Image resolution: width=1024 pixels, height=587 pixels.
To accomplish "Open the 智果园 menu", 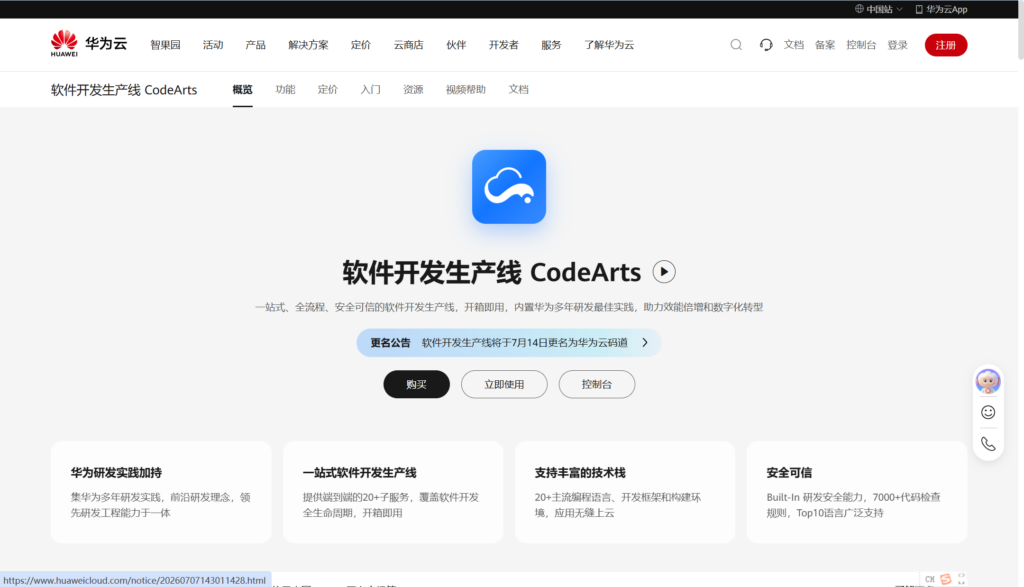I will (x=165, y=44).
